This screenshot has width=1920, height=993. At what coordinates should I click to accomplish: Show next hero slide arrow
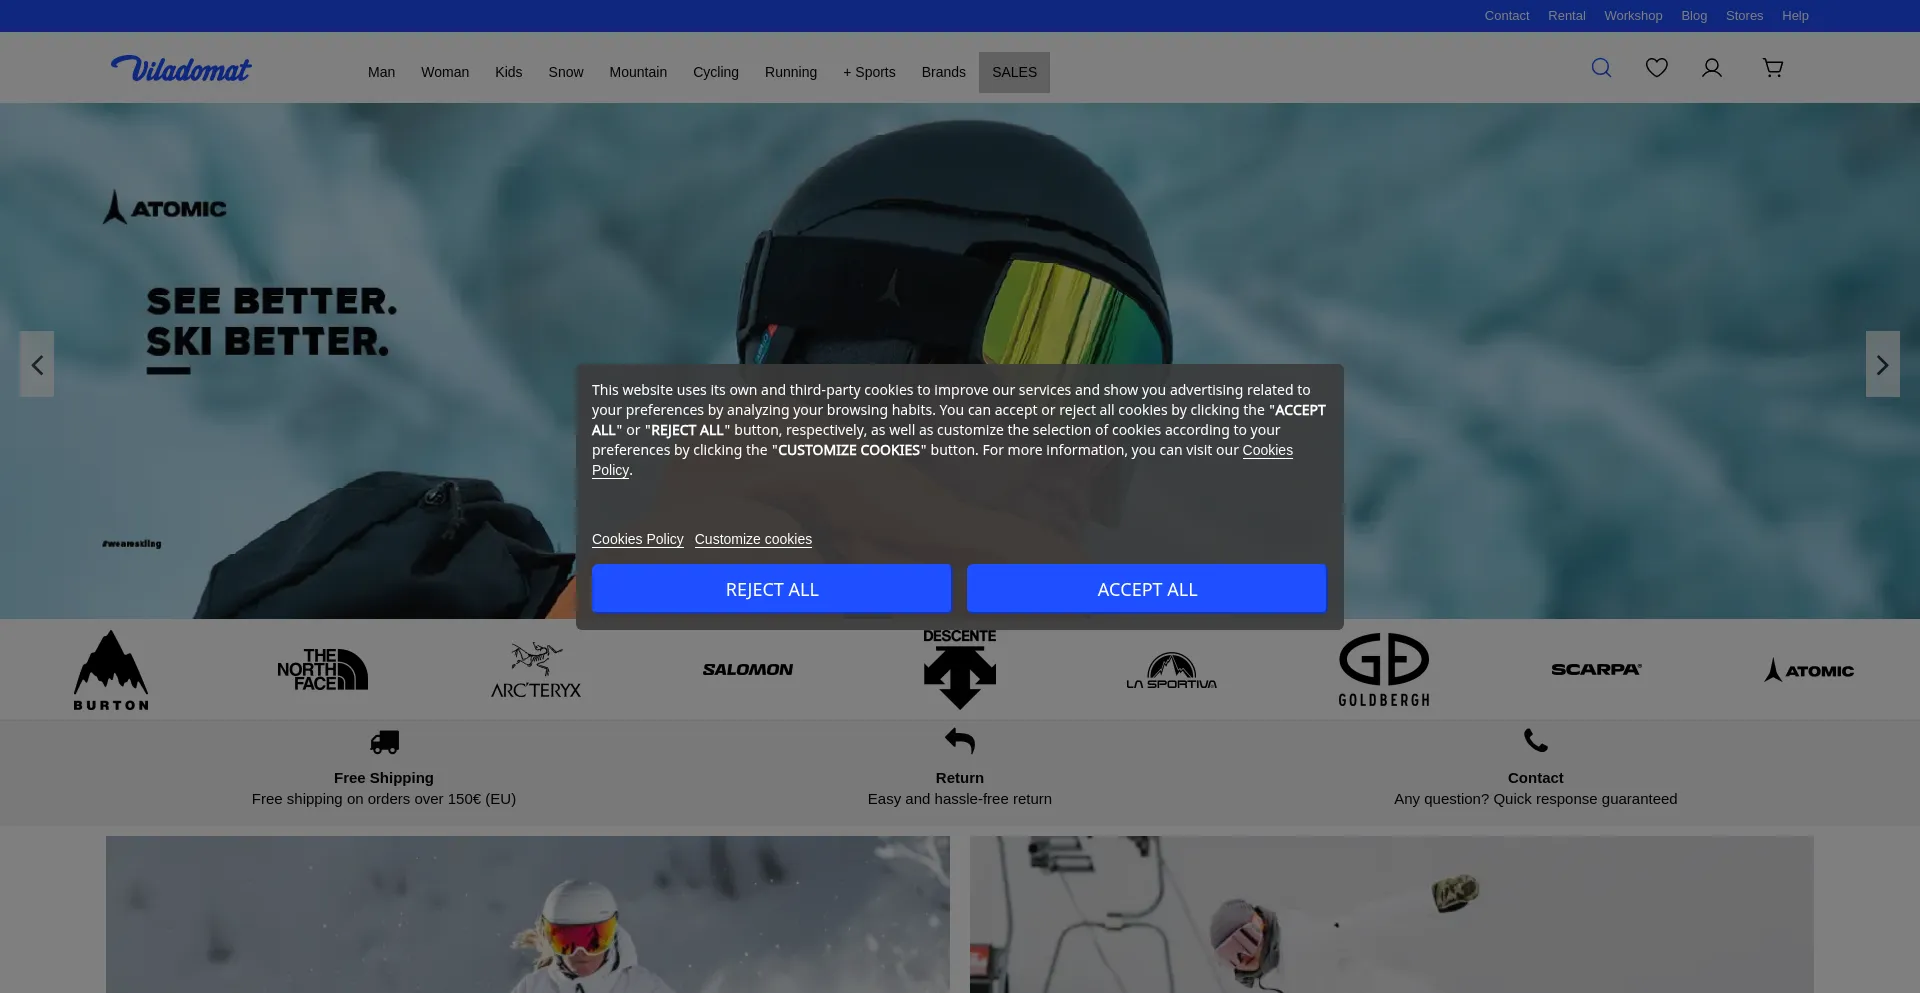click(x=1883, y=364)
